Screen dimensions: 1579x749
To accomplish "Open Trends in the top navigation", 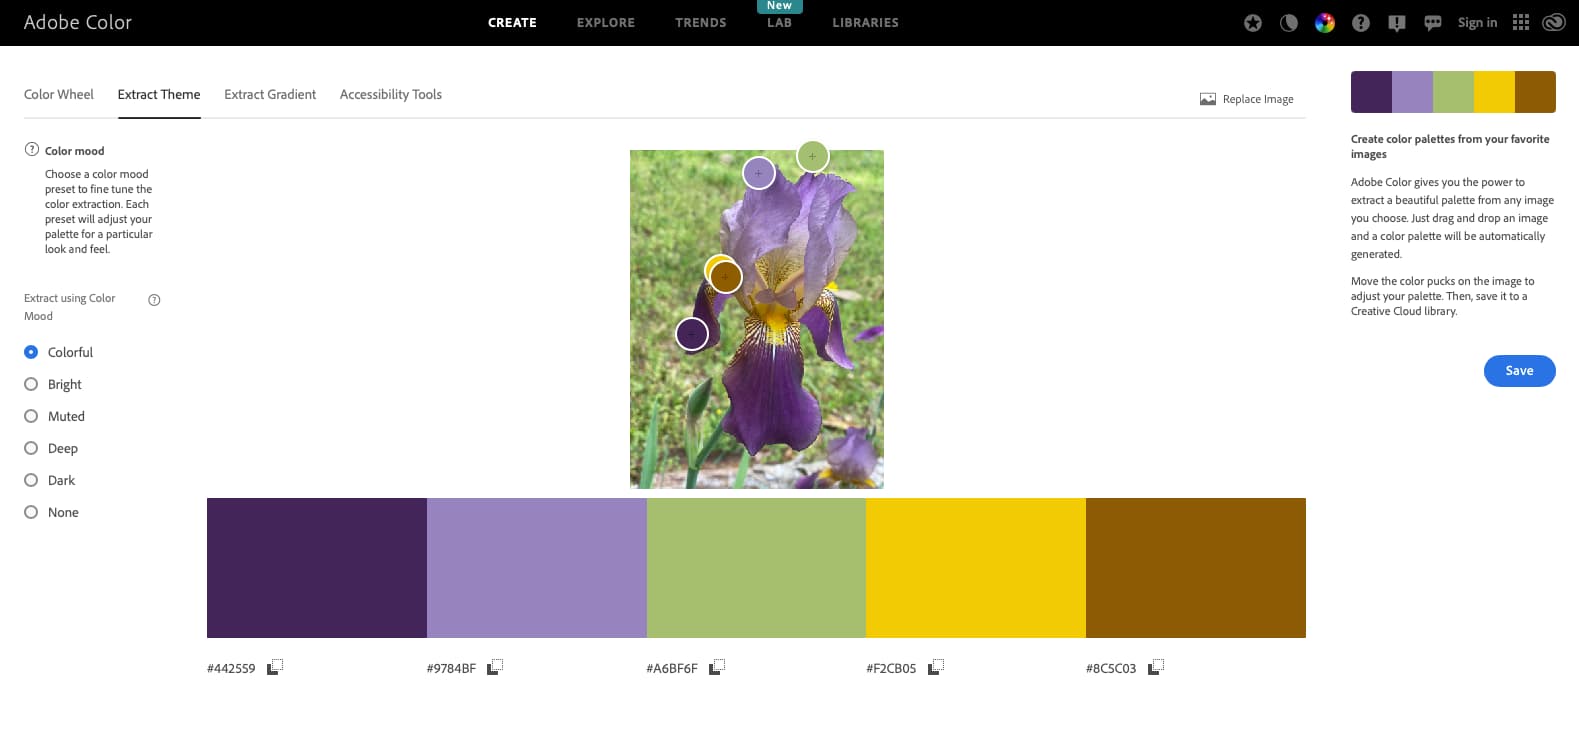I will [x=701, y=23].
